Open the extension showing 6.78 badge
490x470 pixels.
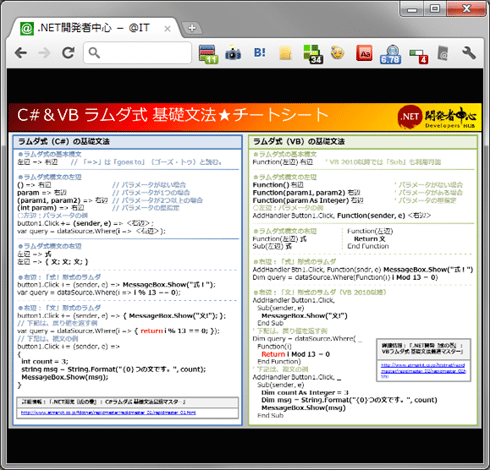point(391,54)
